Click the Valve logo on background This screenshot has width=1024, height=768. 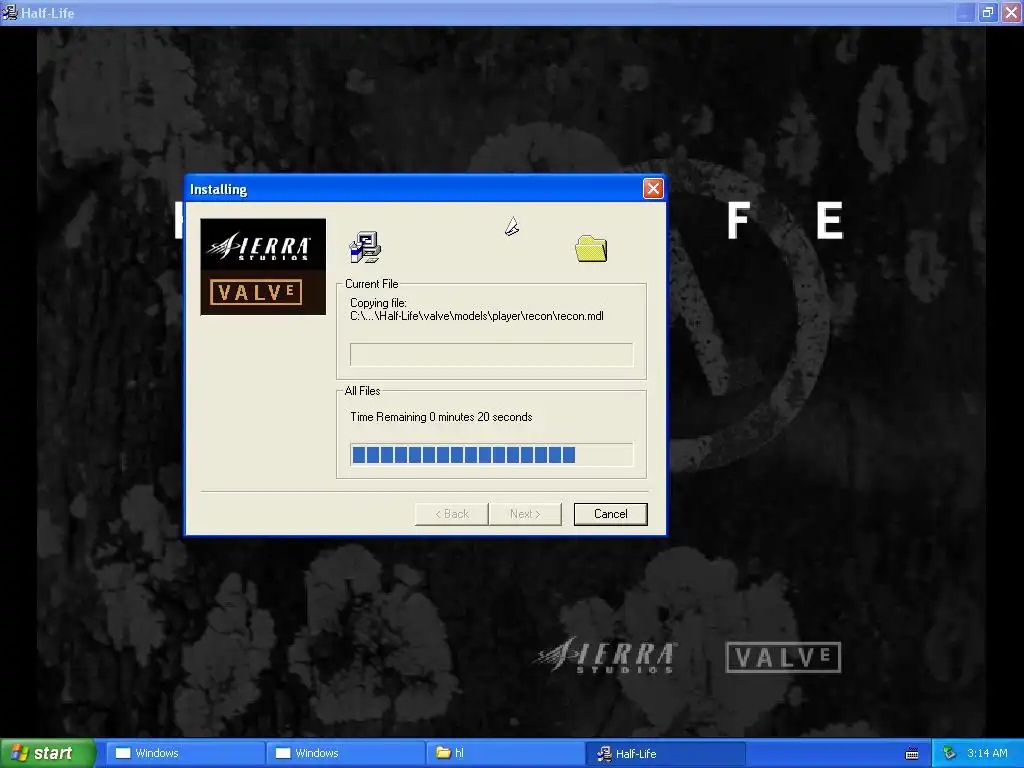point(783,657)
